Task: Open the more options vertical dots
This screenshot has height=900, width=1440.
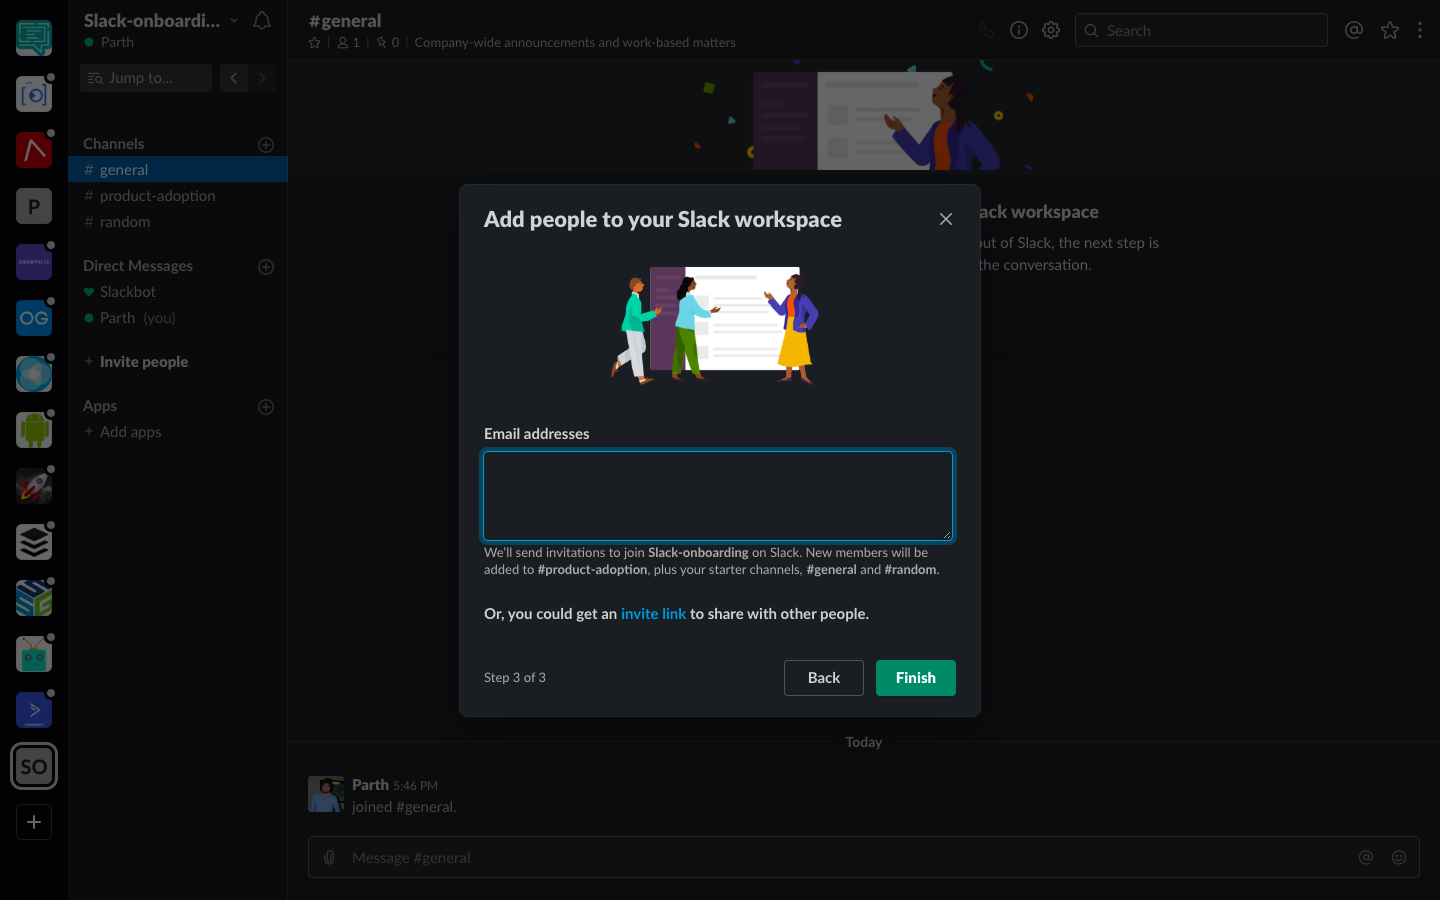Action: [1420, 30]
